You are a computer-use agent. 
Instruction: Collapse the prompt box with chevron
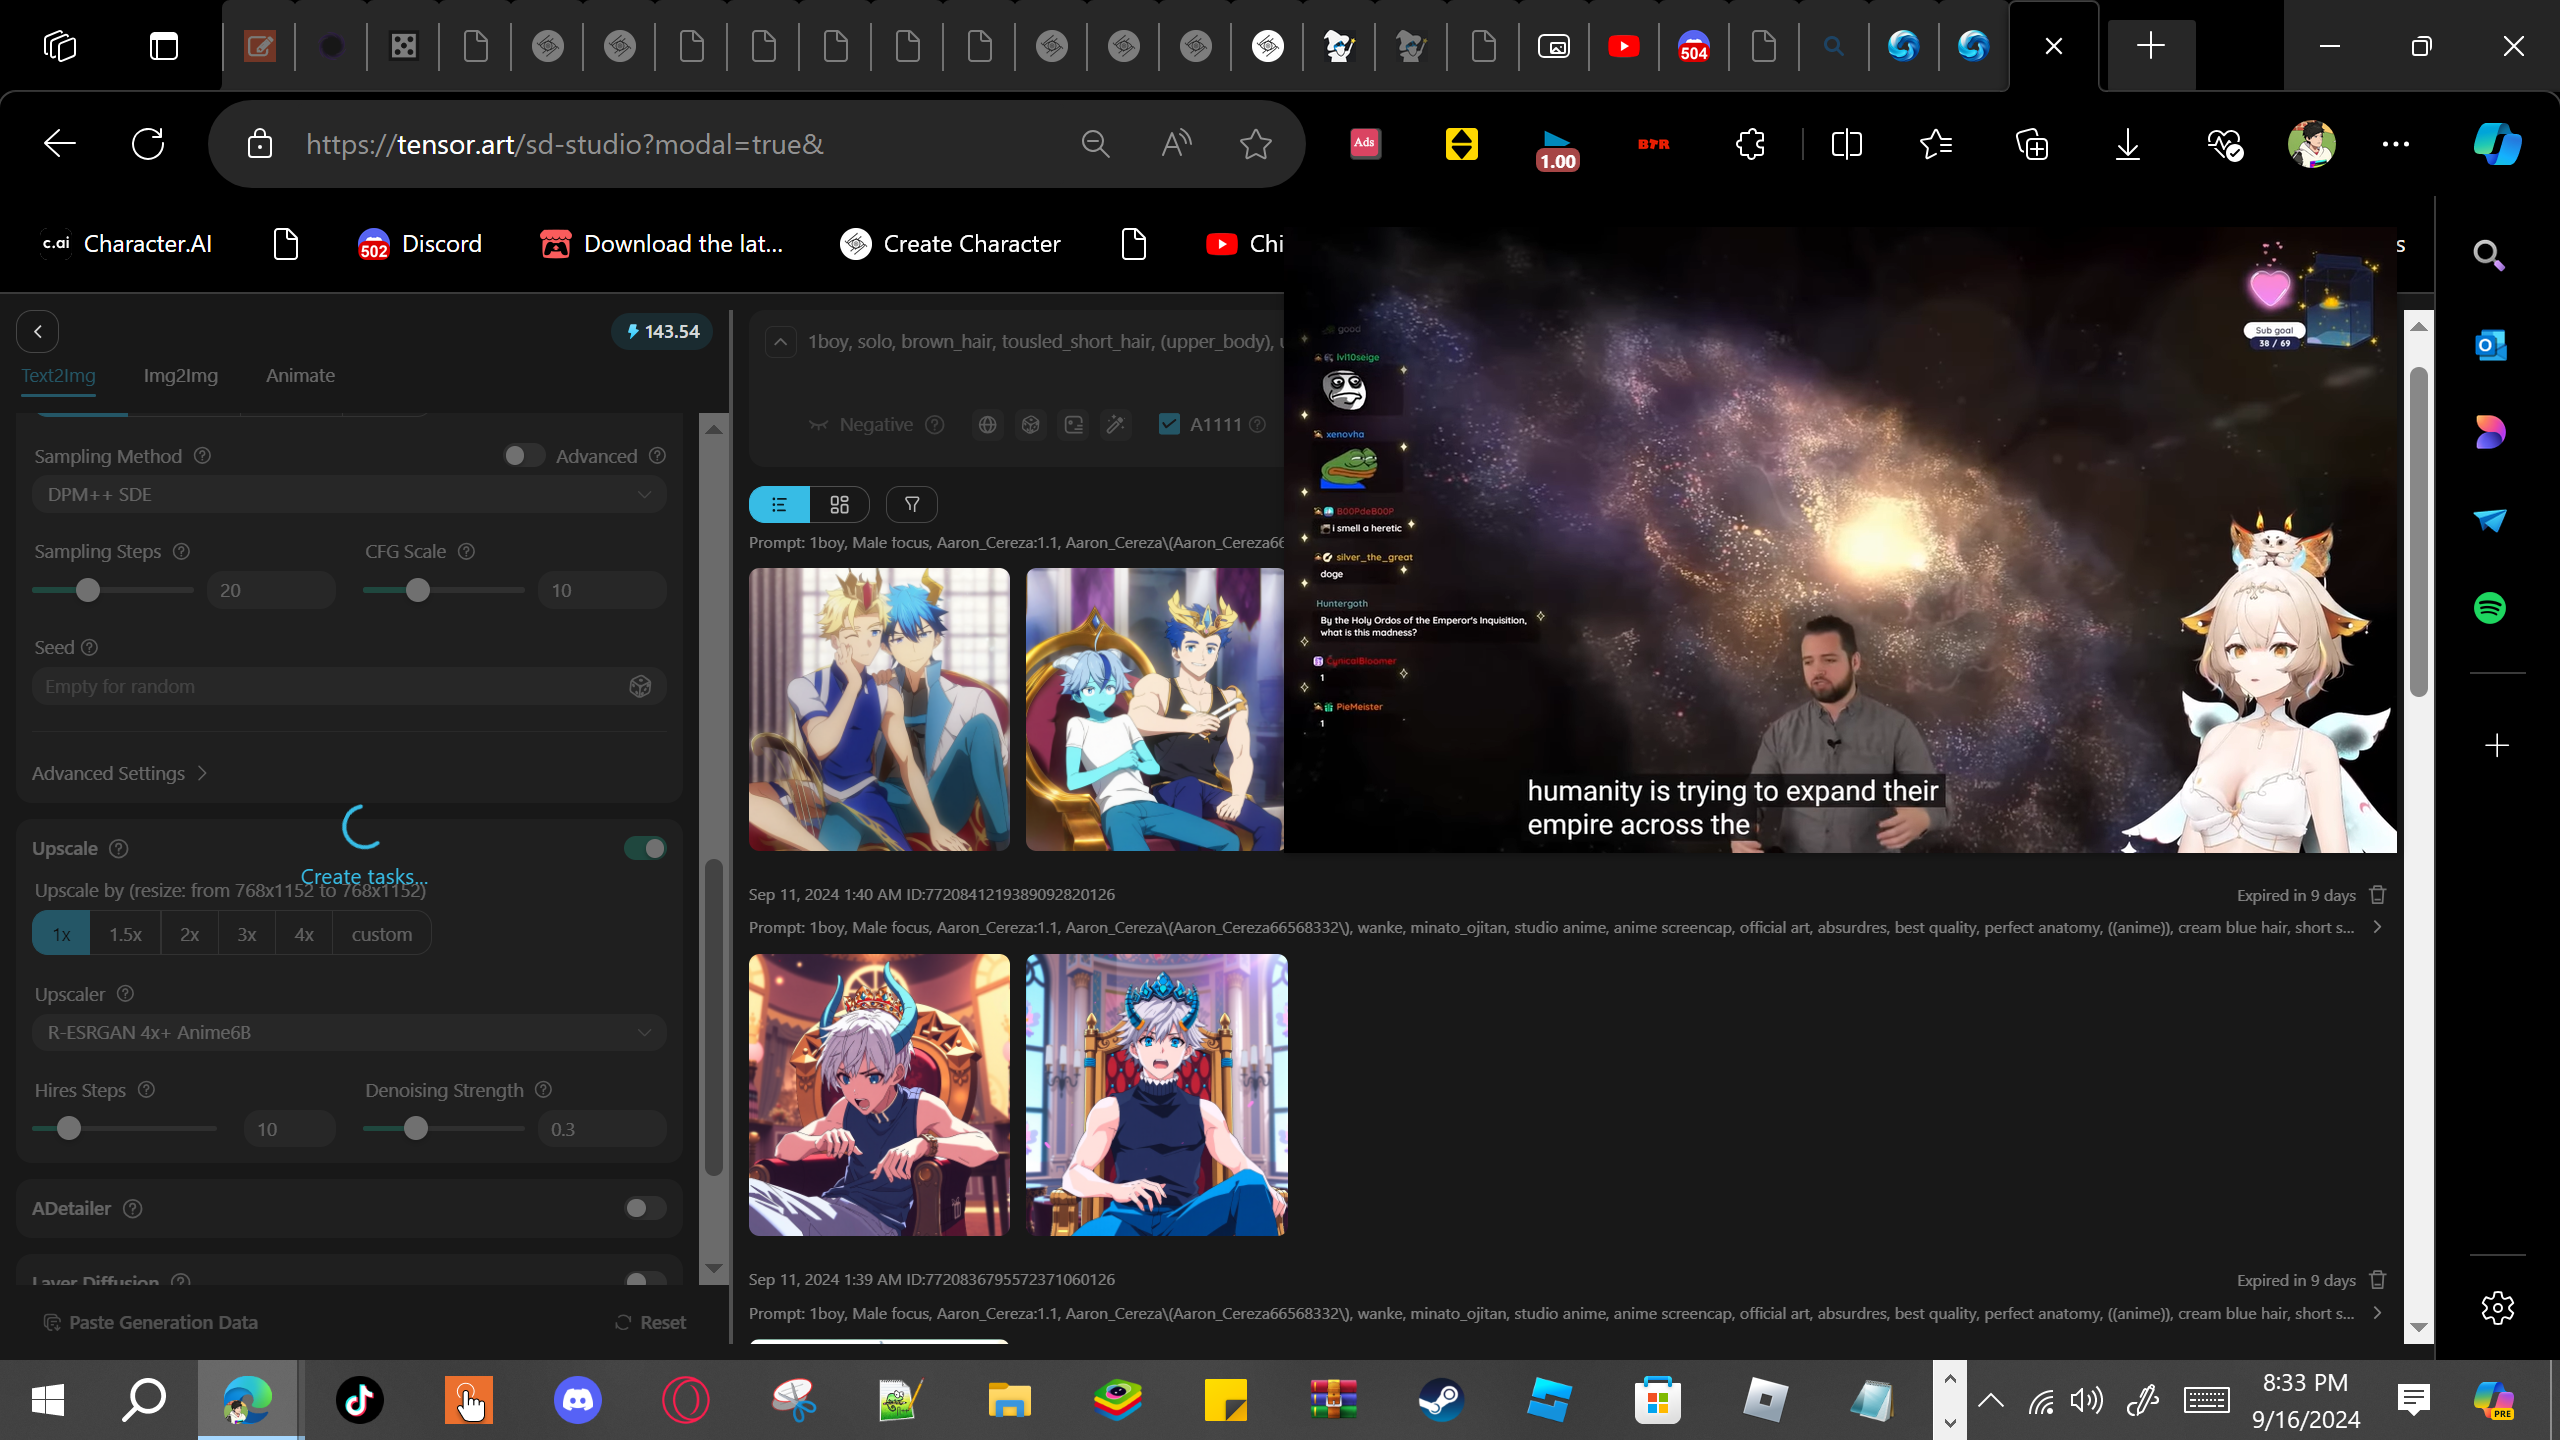click(x=781, y=342)
